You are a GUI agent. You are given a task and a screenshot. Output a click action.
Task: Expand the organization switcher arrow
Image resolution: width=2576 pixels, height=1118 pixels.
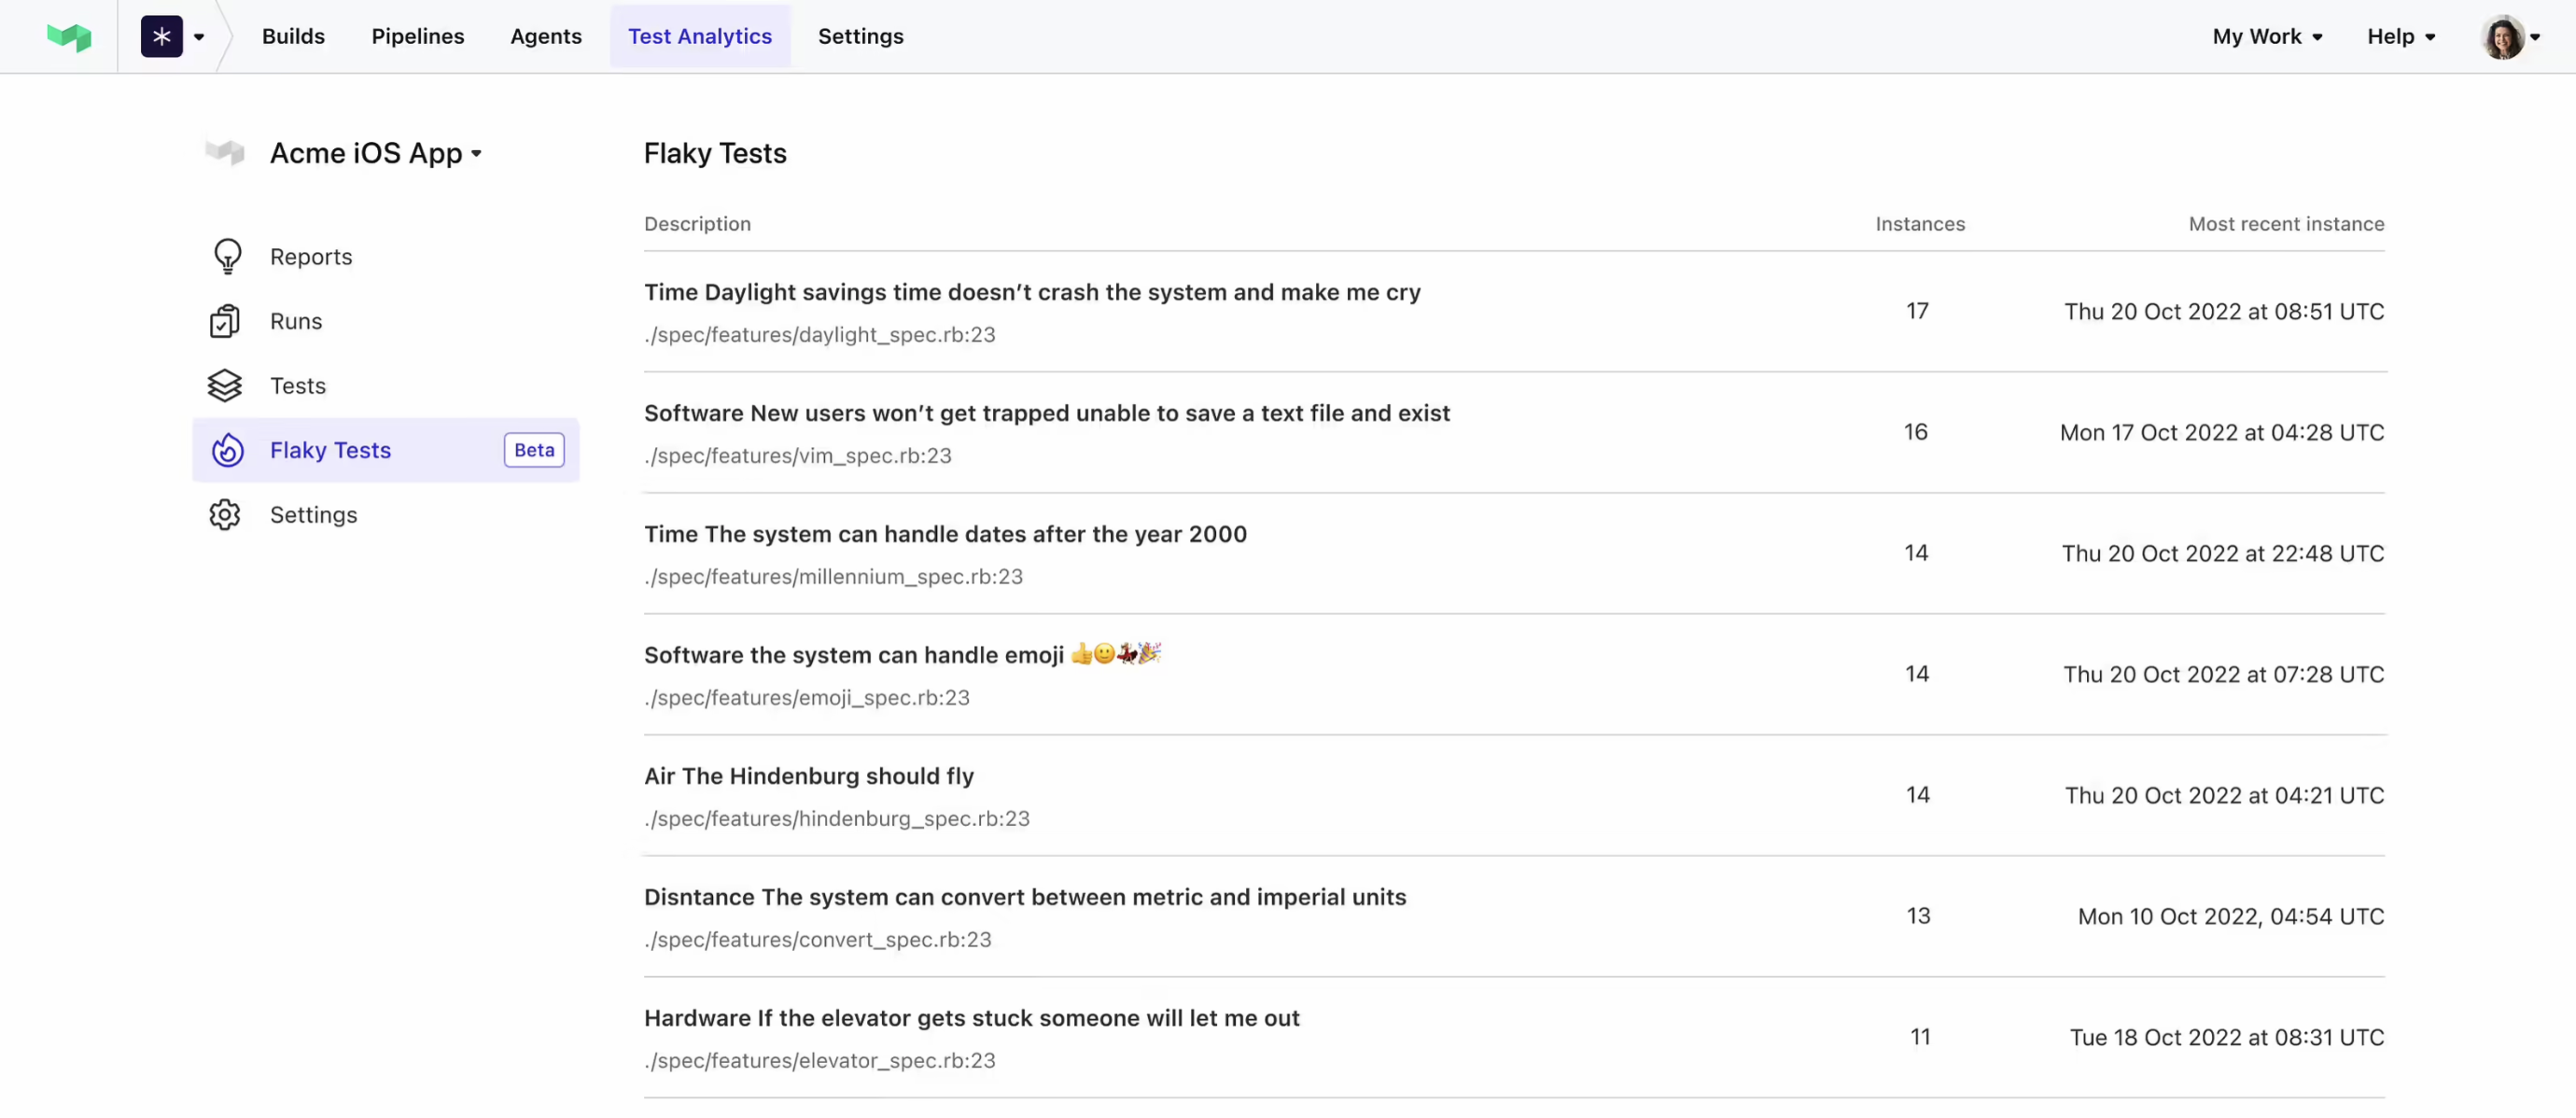click(x=199, y=38)
